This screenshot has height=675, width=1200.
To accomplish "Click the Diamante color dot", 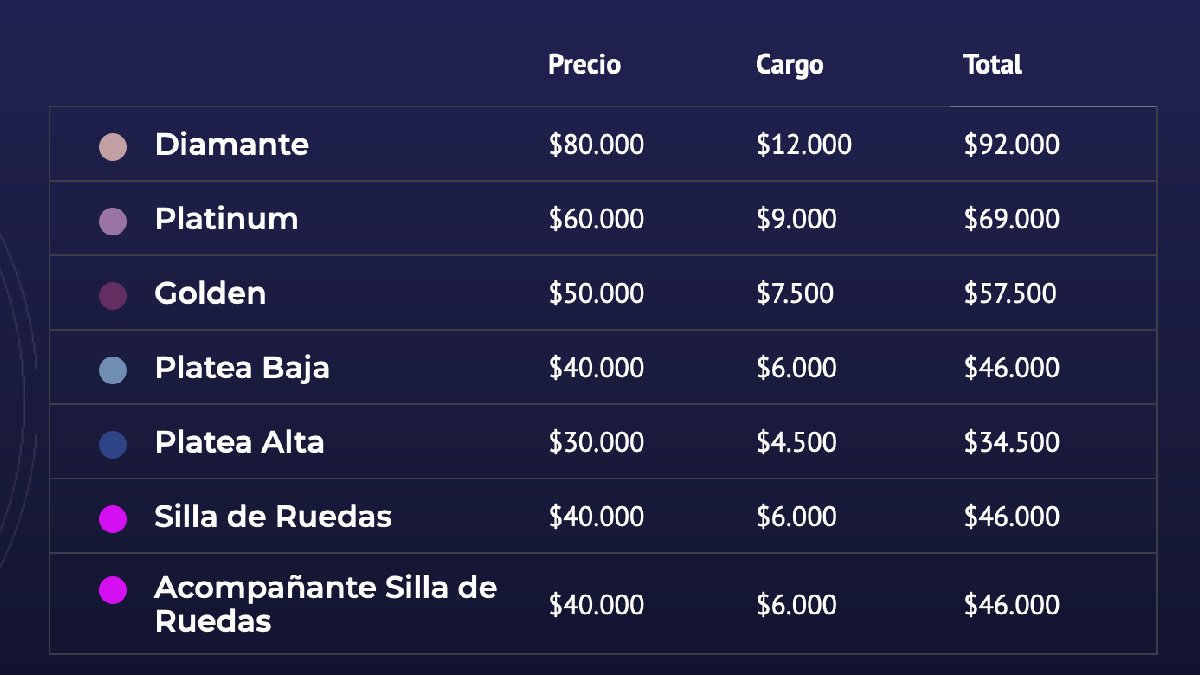I will pos(113,147).
